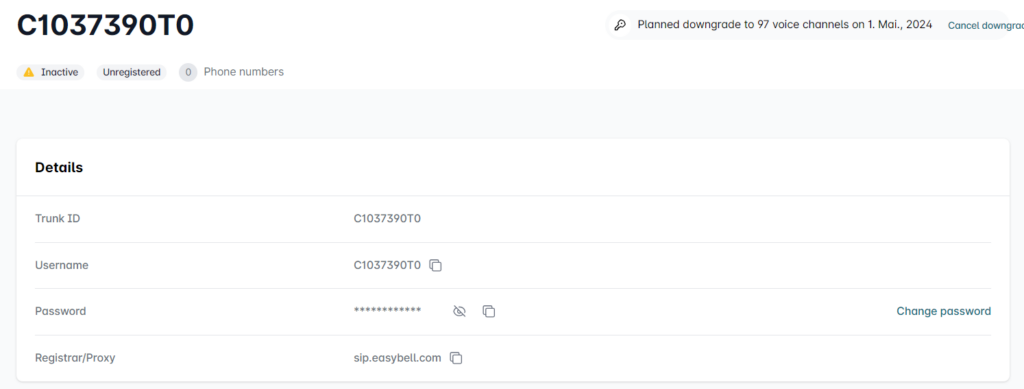The image size is (1024, 389).
Task: Toggle password visibility eye icon
Action: [x=459, y=312]
